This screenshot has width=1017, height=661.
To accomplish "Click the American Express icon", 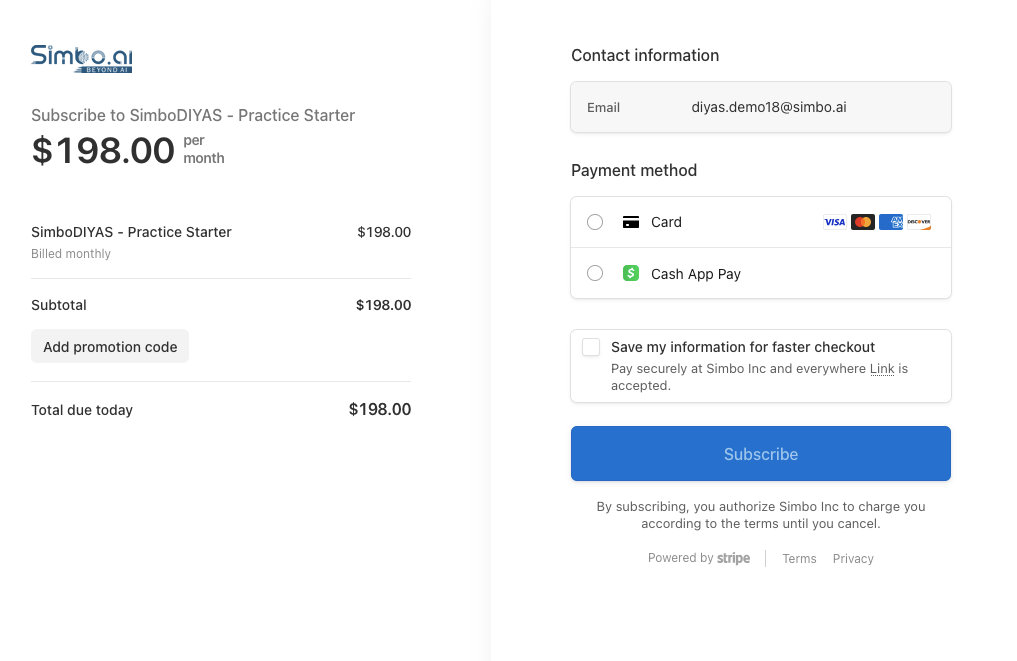I will tap(890, 222).
